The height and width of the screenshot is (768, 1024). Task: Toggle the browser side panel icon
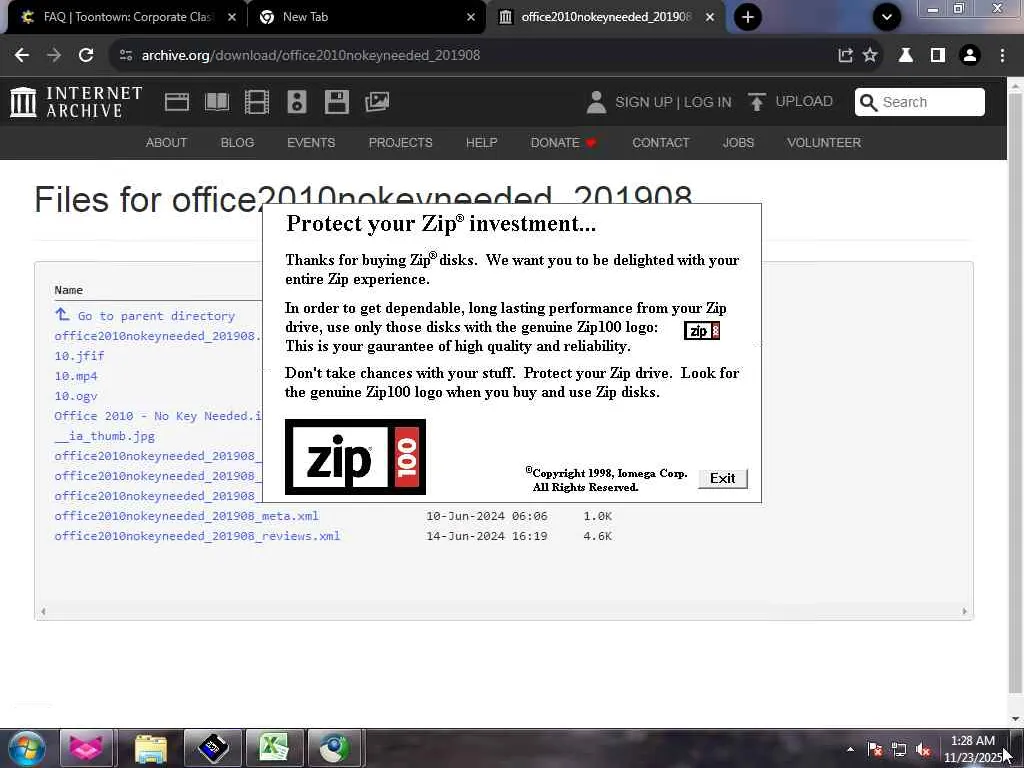938,55
